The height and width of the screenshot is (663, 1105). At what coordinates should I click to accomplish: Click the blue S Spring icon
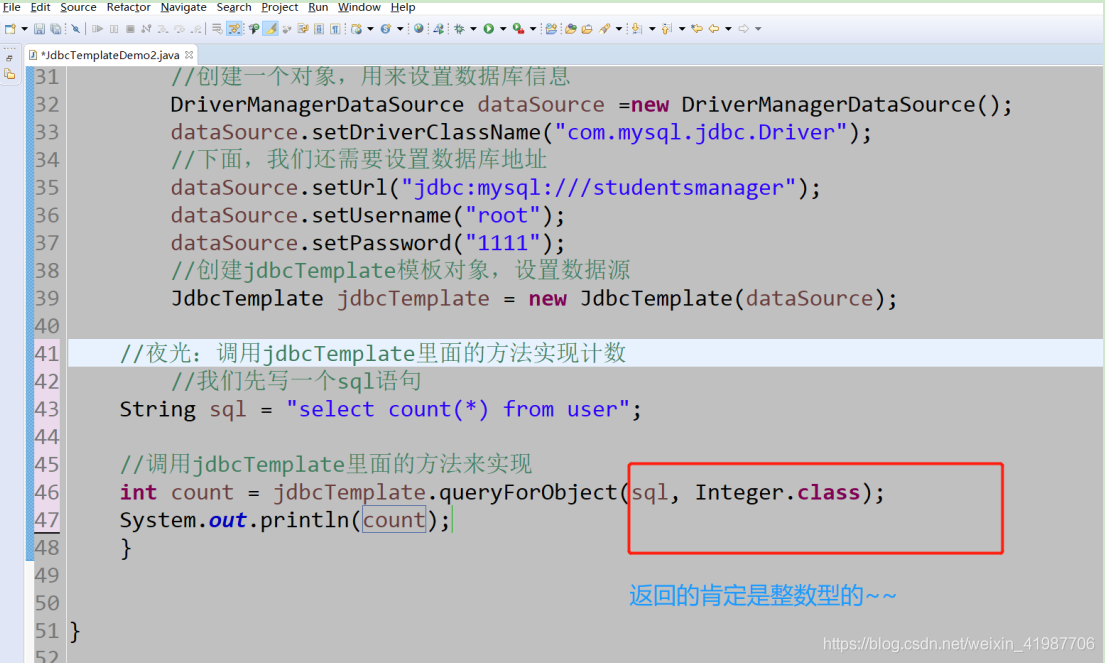click(x=386, y=29)
